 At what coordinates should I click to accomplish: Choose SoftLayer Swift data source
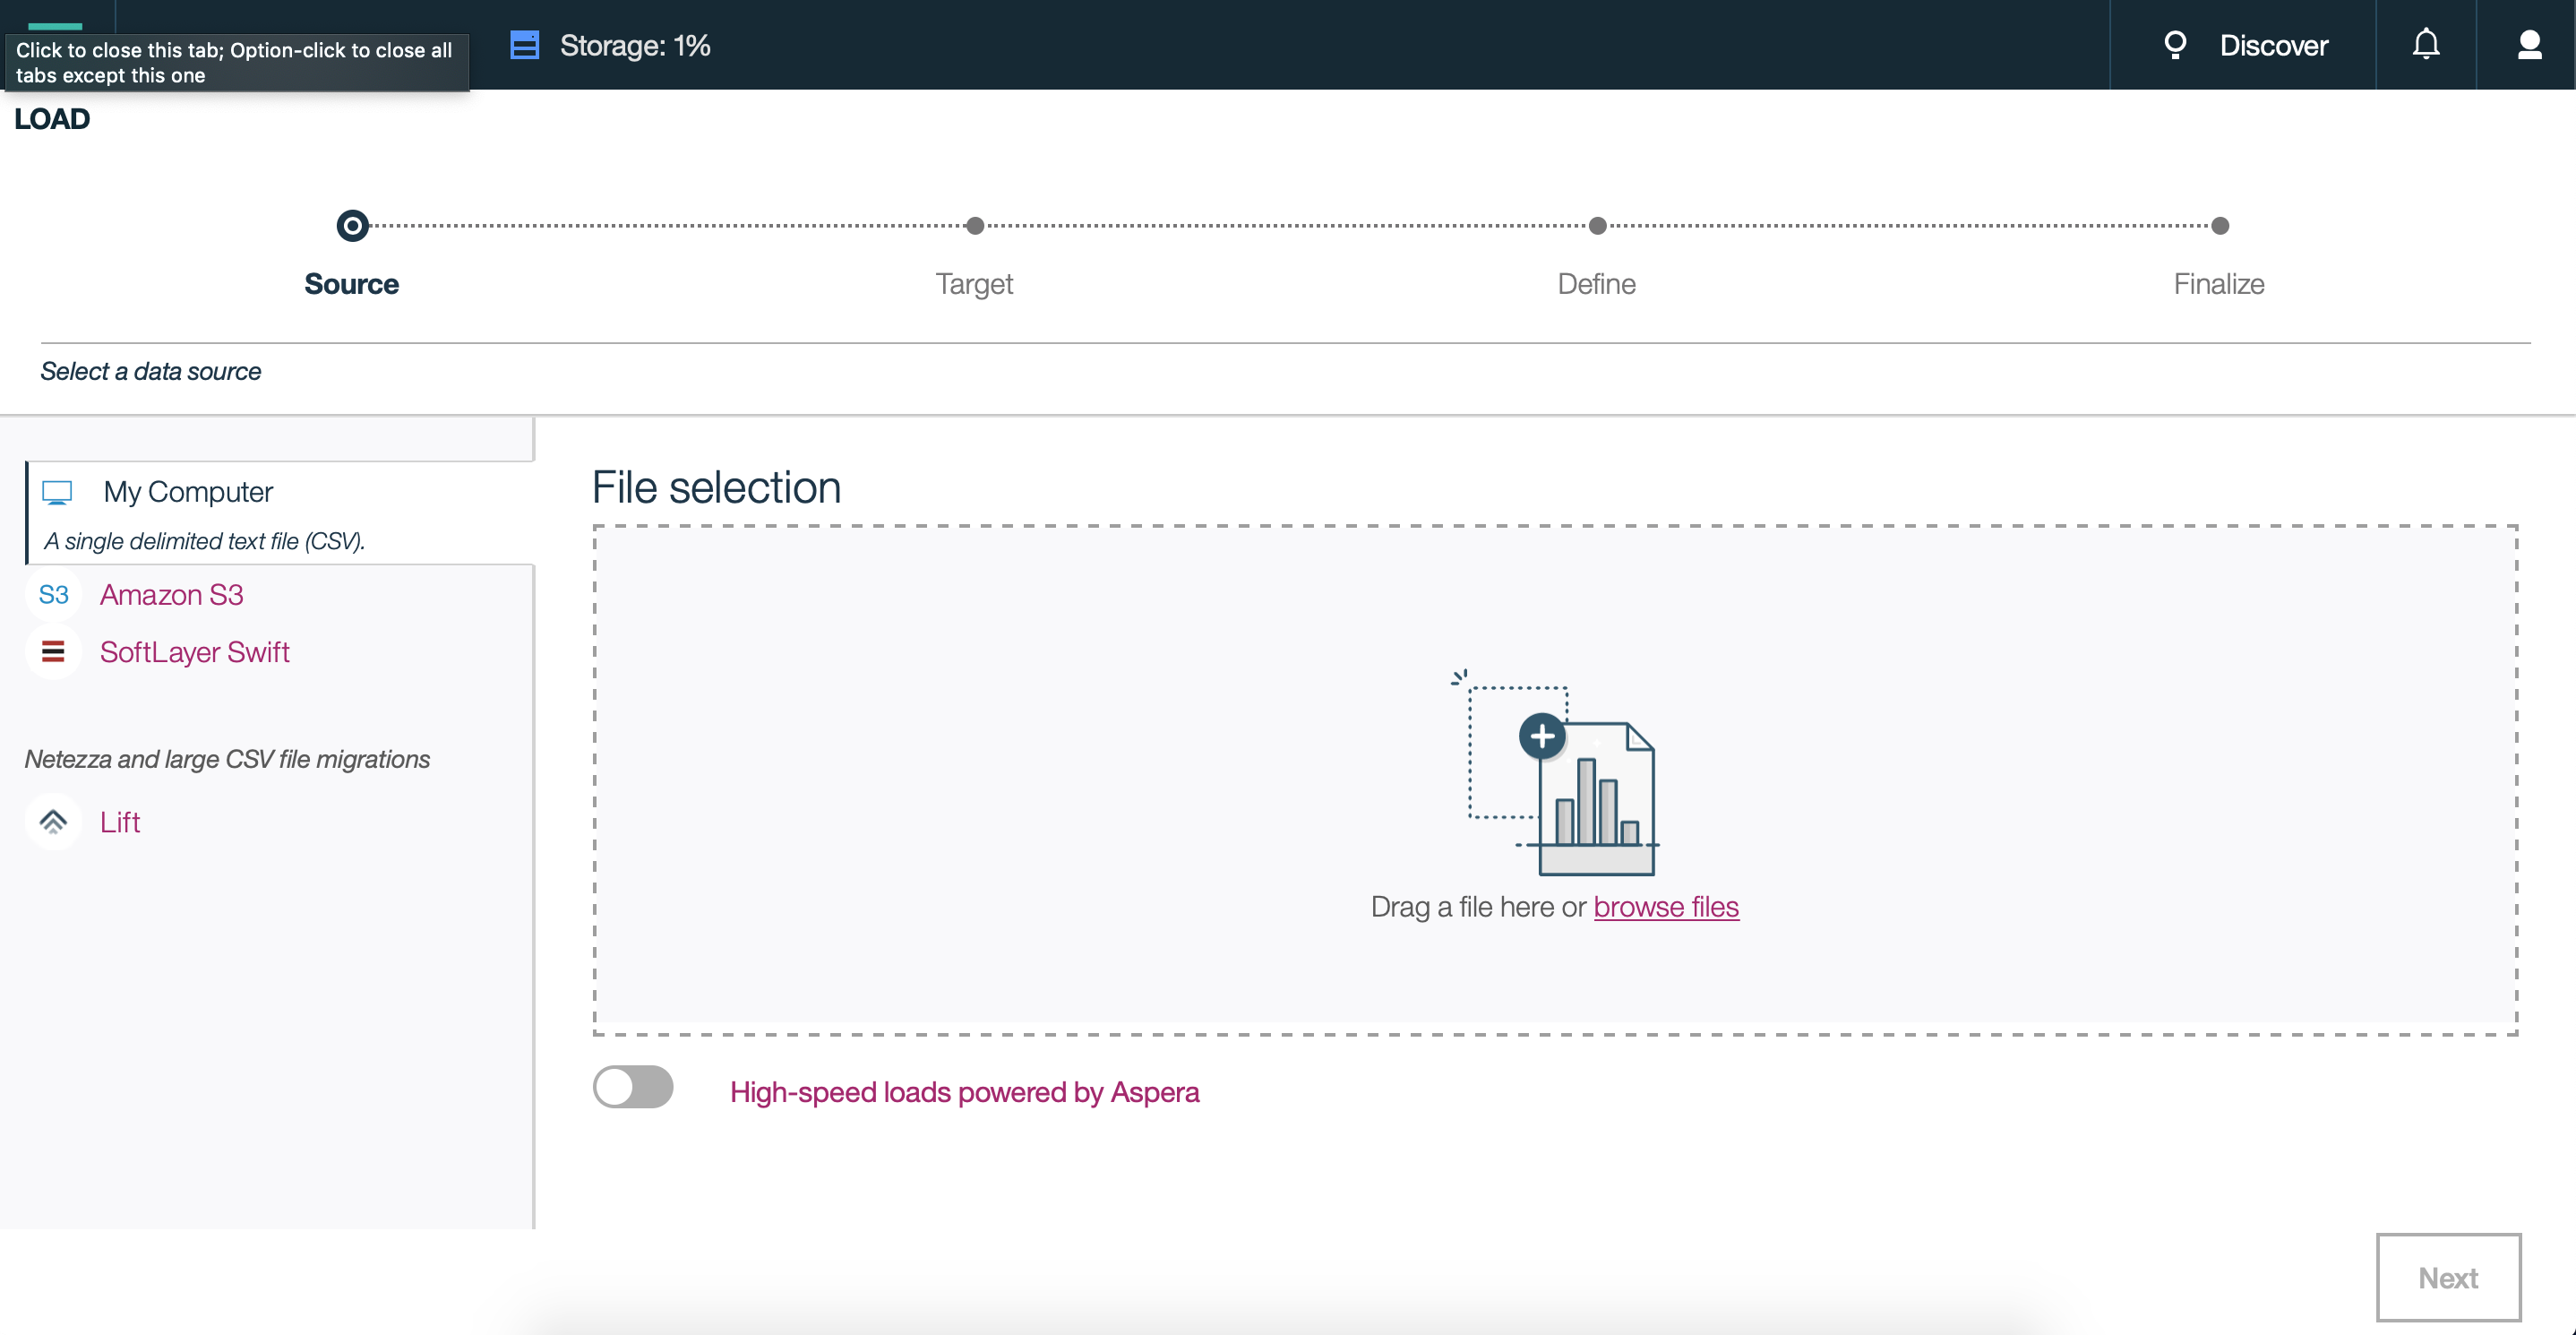click(x=195, y=652)
